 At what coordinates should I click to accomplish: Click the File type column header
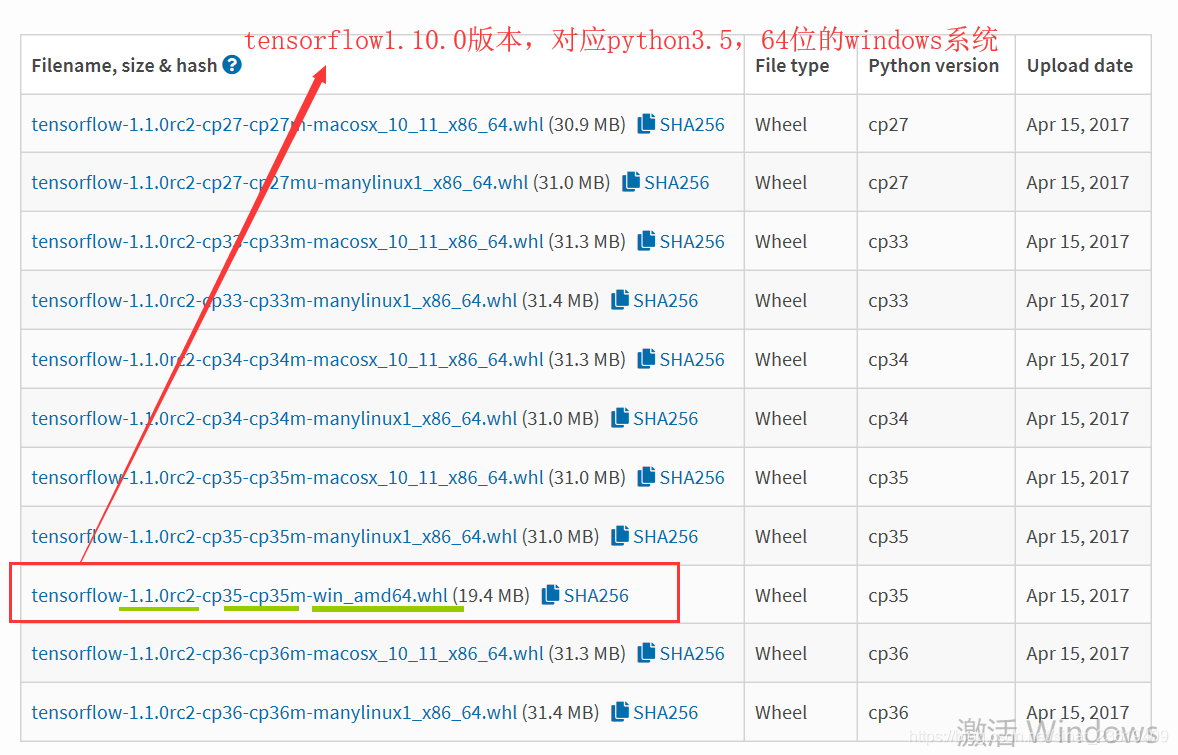pos(791,65)
